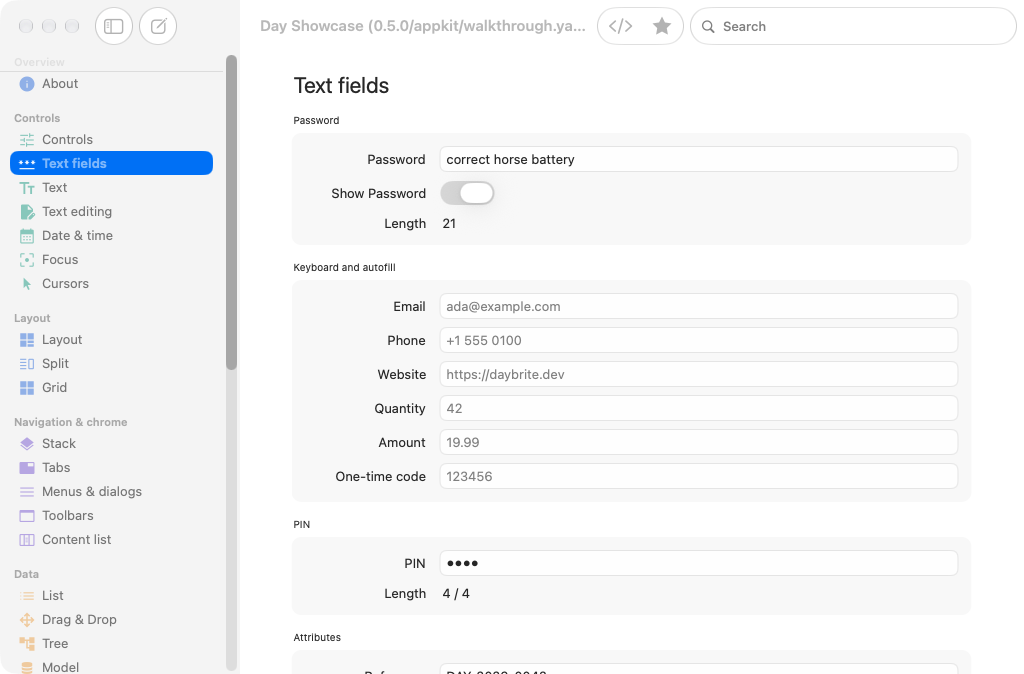Click the Tabs icon in sidebar
Image resolution: width=1024 pixels, height=674 pixels.
point(27,468)
